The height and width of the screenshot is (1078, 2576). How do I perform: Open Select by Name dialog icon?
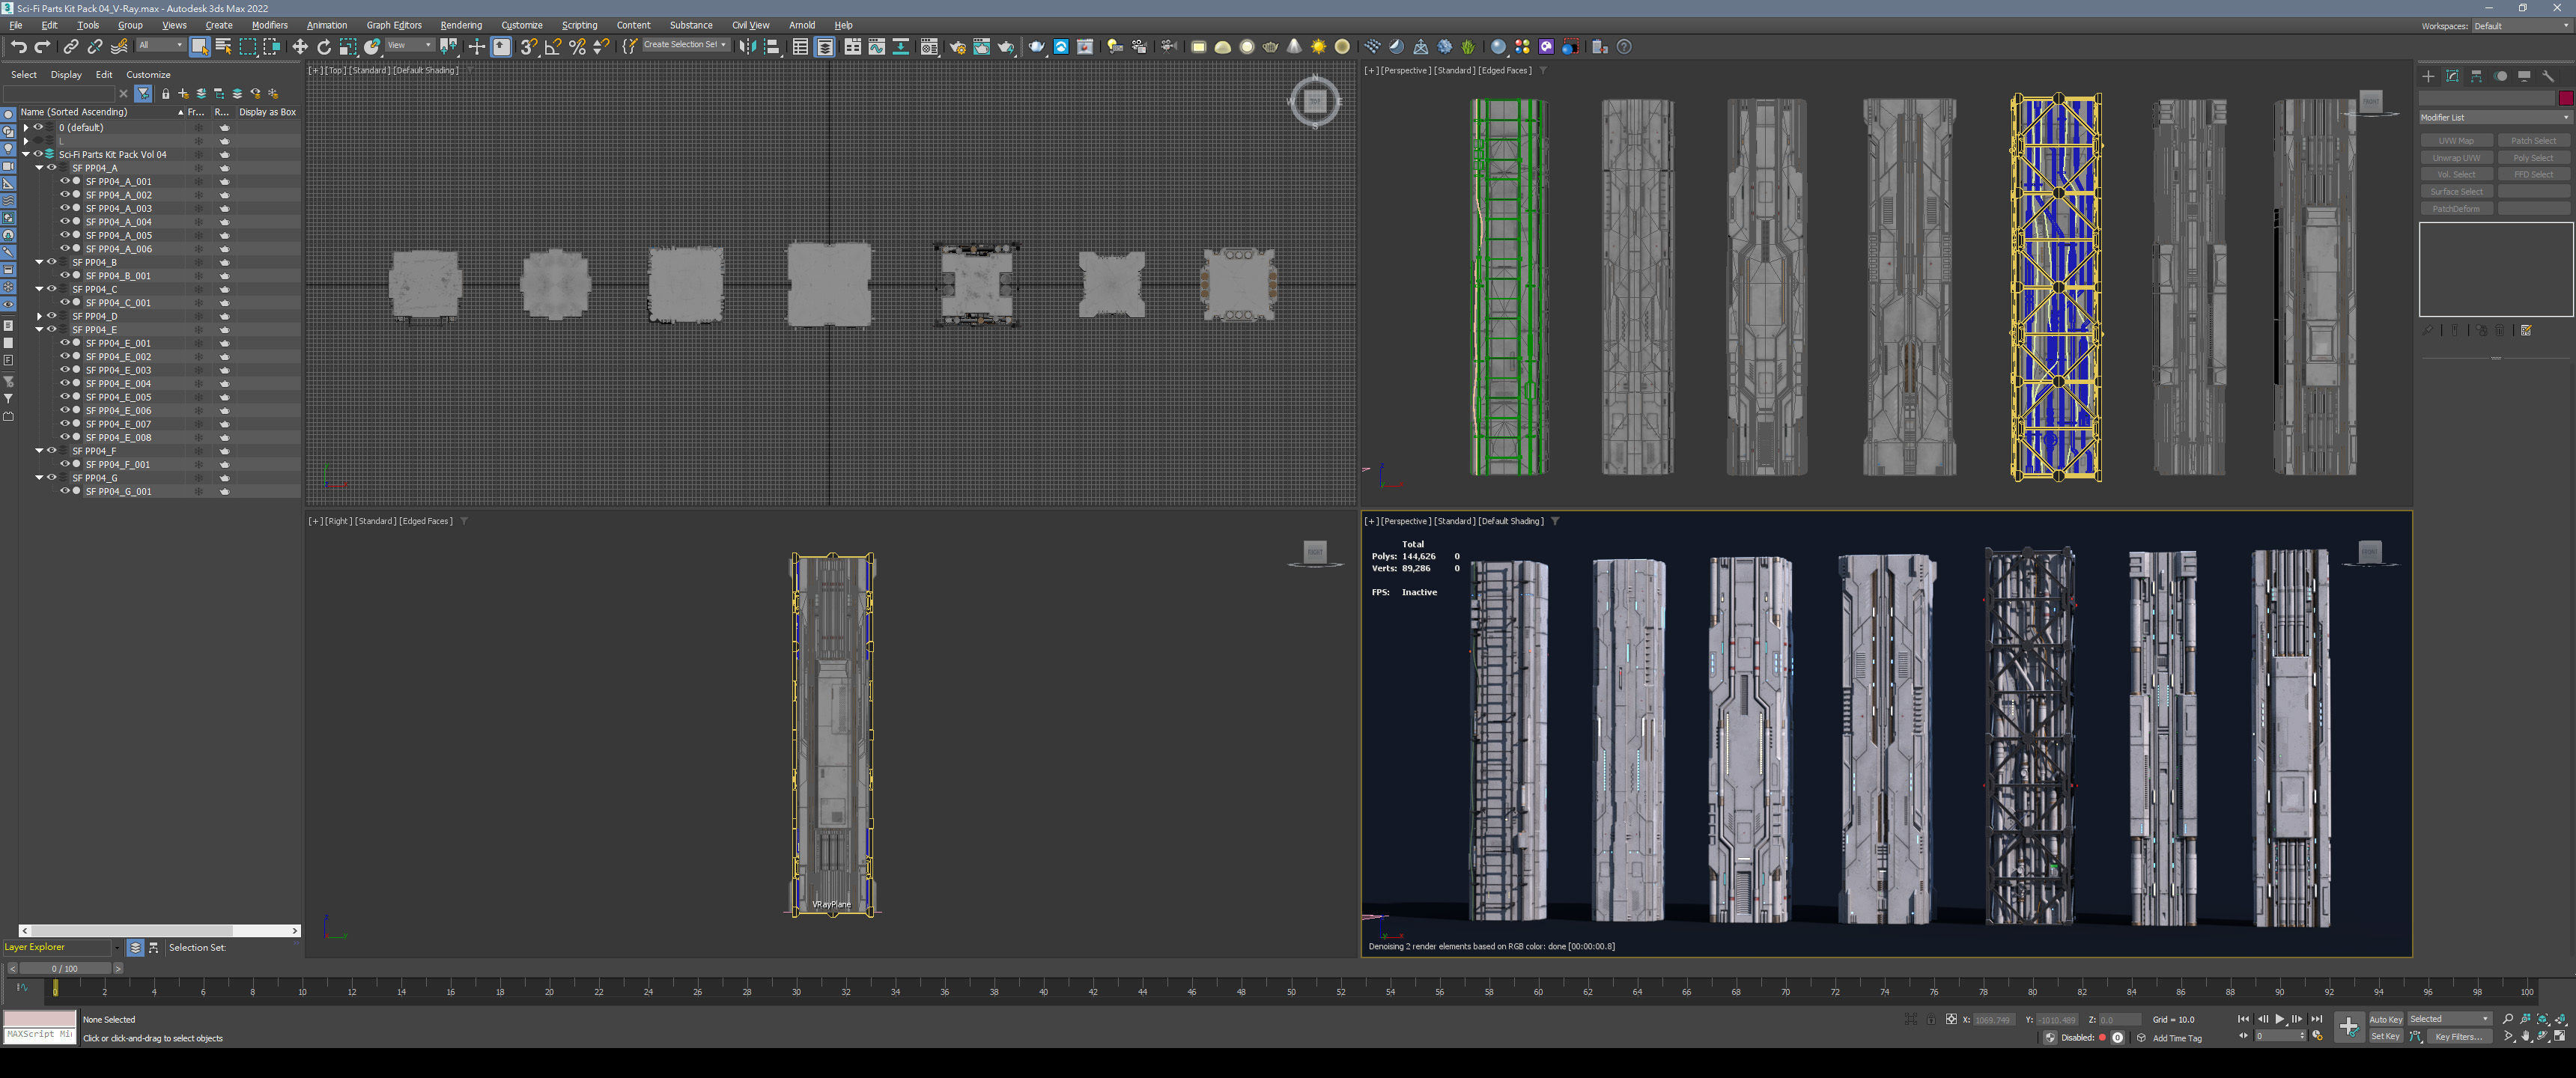click(x=223, y=47)
